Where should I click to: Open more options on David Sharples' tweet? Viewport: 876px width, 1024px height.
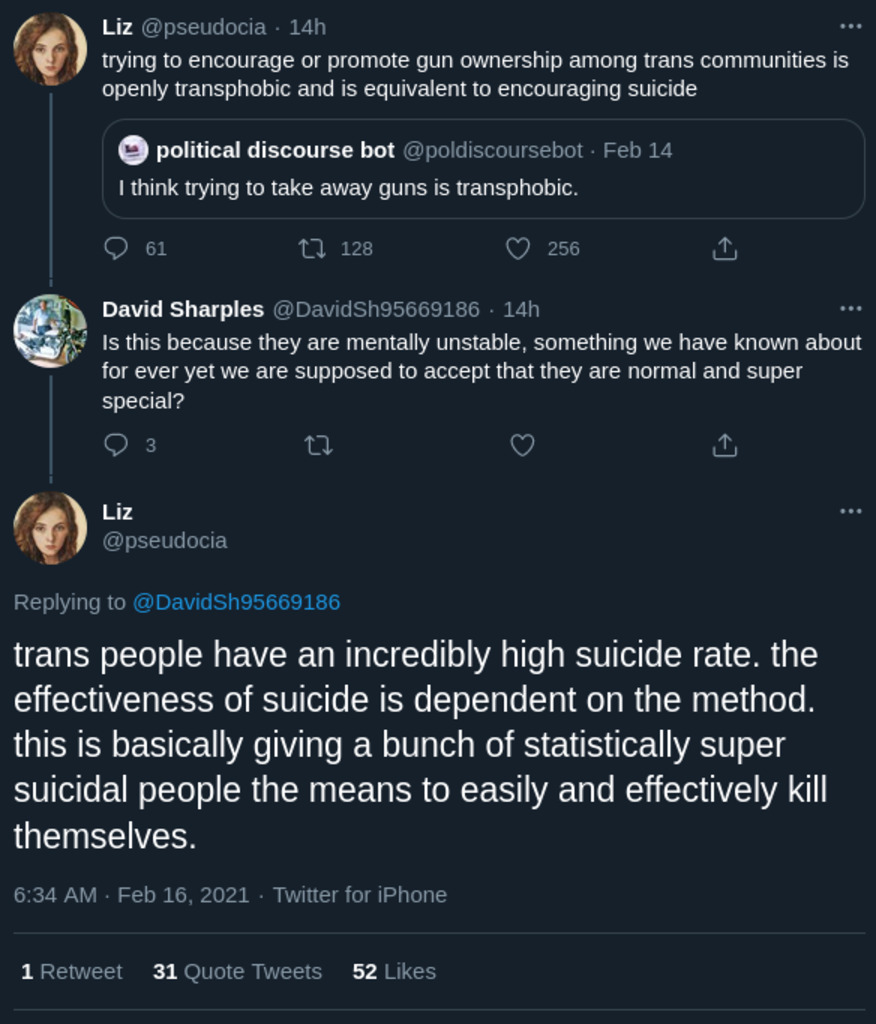[x=851, y=308]
